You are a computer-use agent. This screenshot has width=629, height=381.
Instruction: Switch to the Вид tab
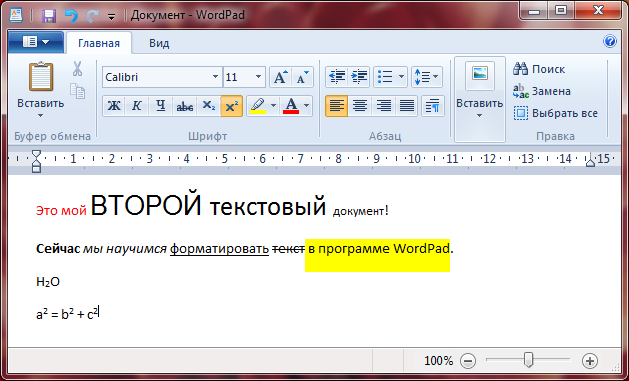point(159,43)
